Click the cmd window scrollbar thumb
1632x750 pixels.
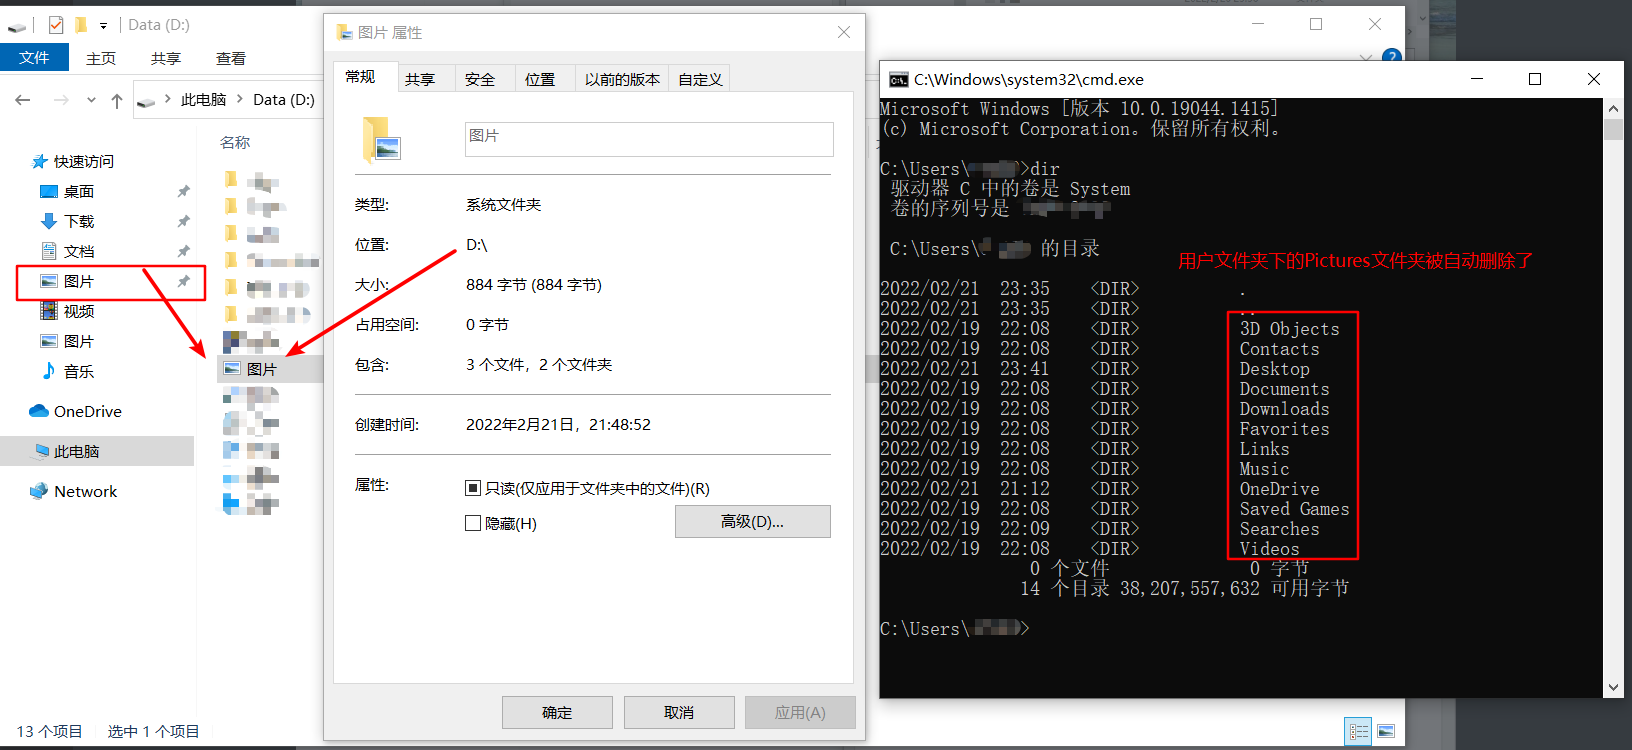(1613, 130)
